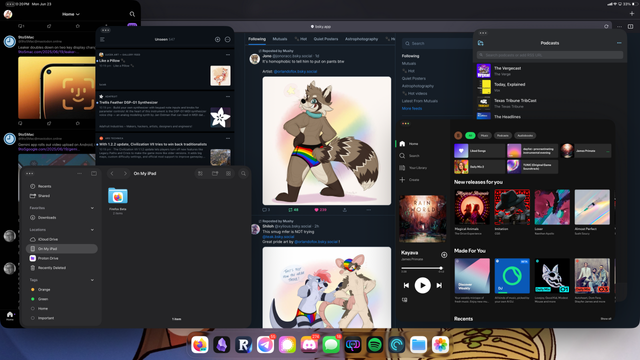
Task: Skip to next track in Spotify
Action: (x=439, y=285)
